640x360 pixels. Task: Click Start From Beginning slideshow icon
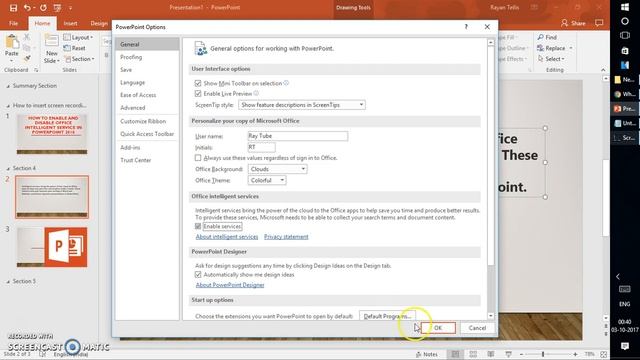click(58, 8)
